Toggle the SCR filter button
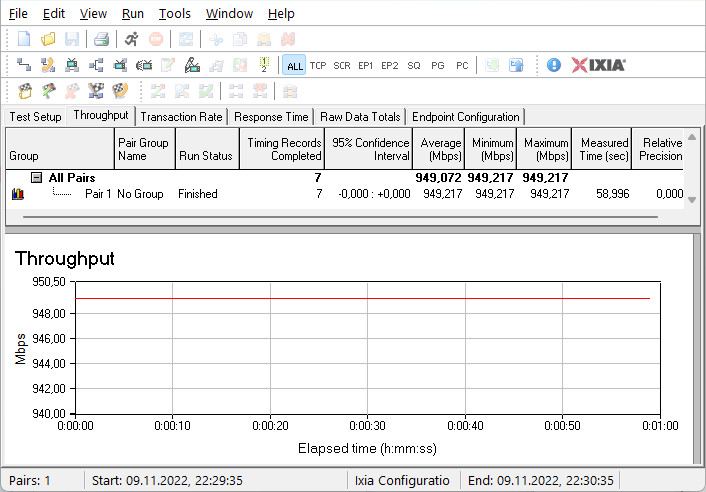This screenshot has height=492, width=706. click(x=342, y=66)
